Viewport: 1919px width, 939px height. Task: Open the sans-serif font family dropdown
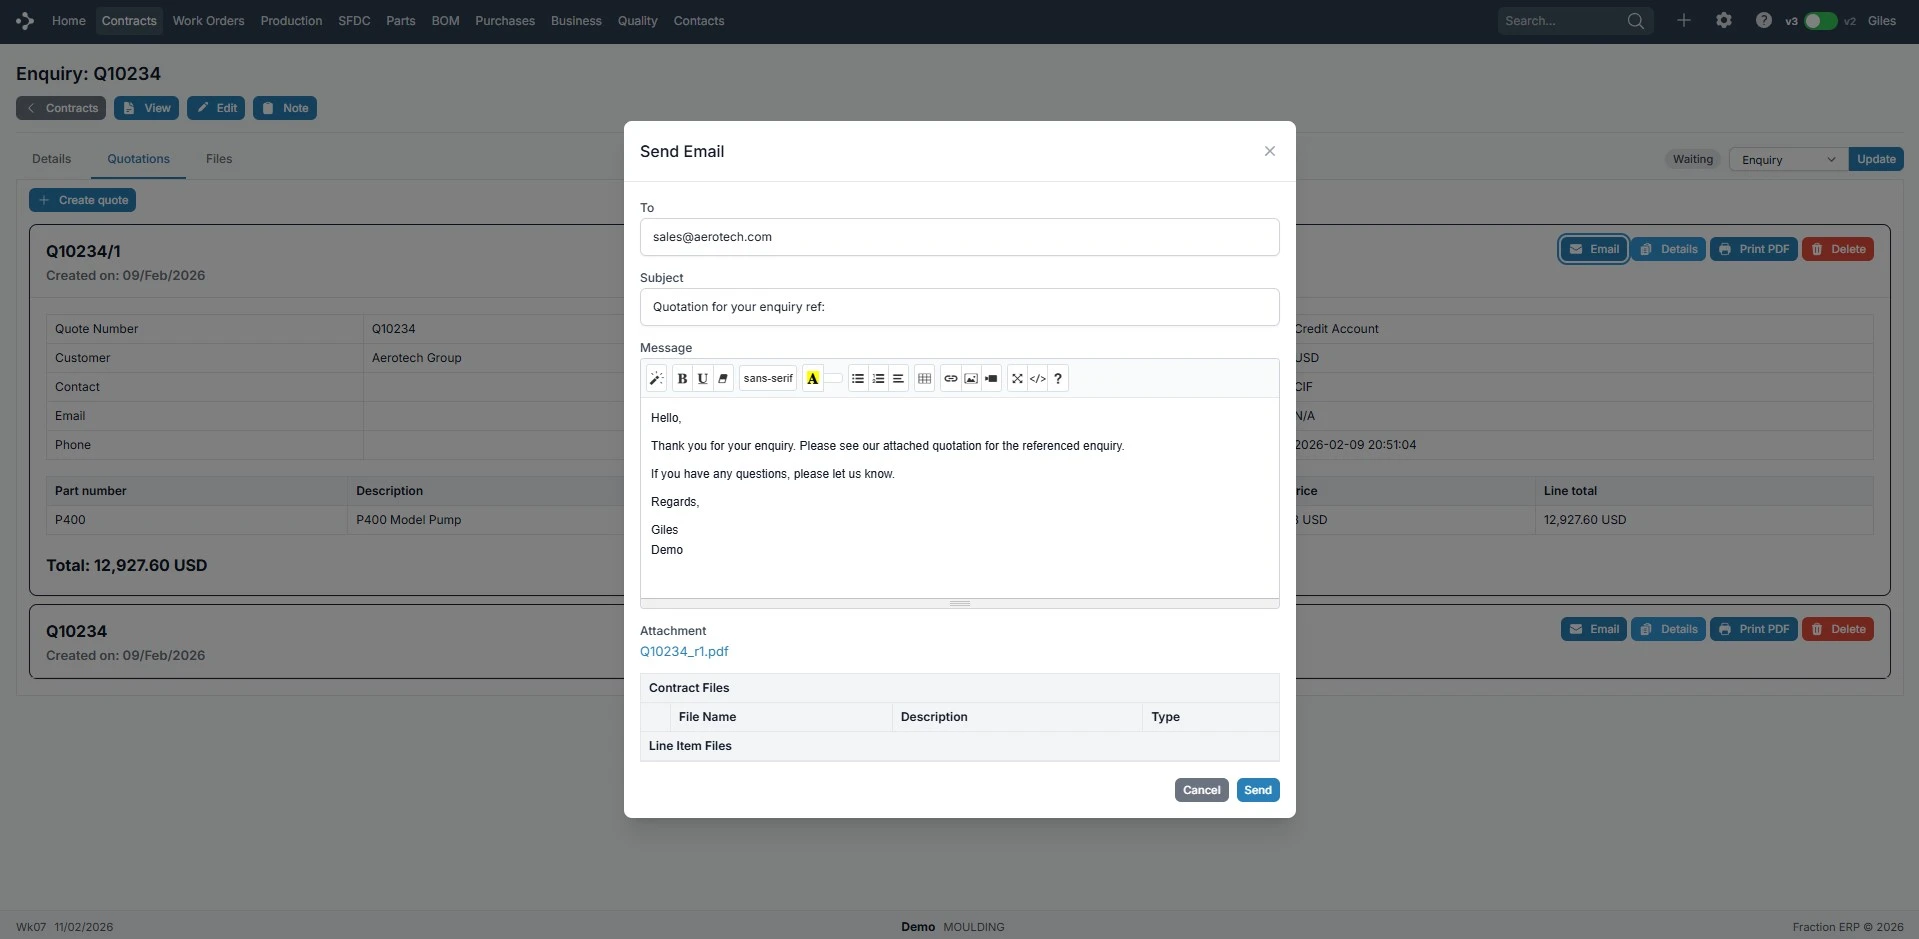point(768,379)
